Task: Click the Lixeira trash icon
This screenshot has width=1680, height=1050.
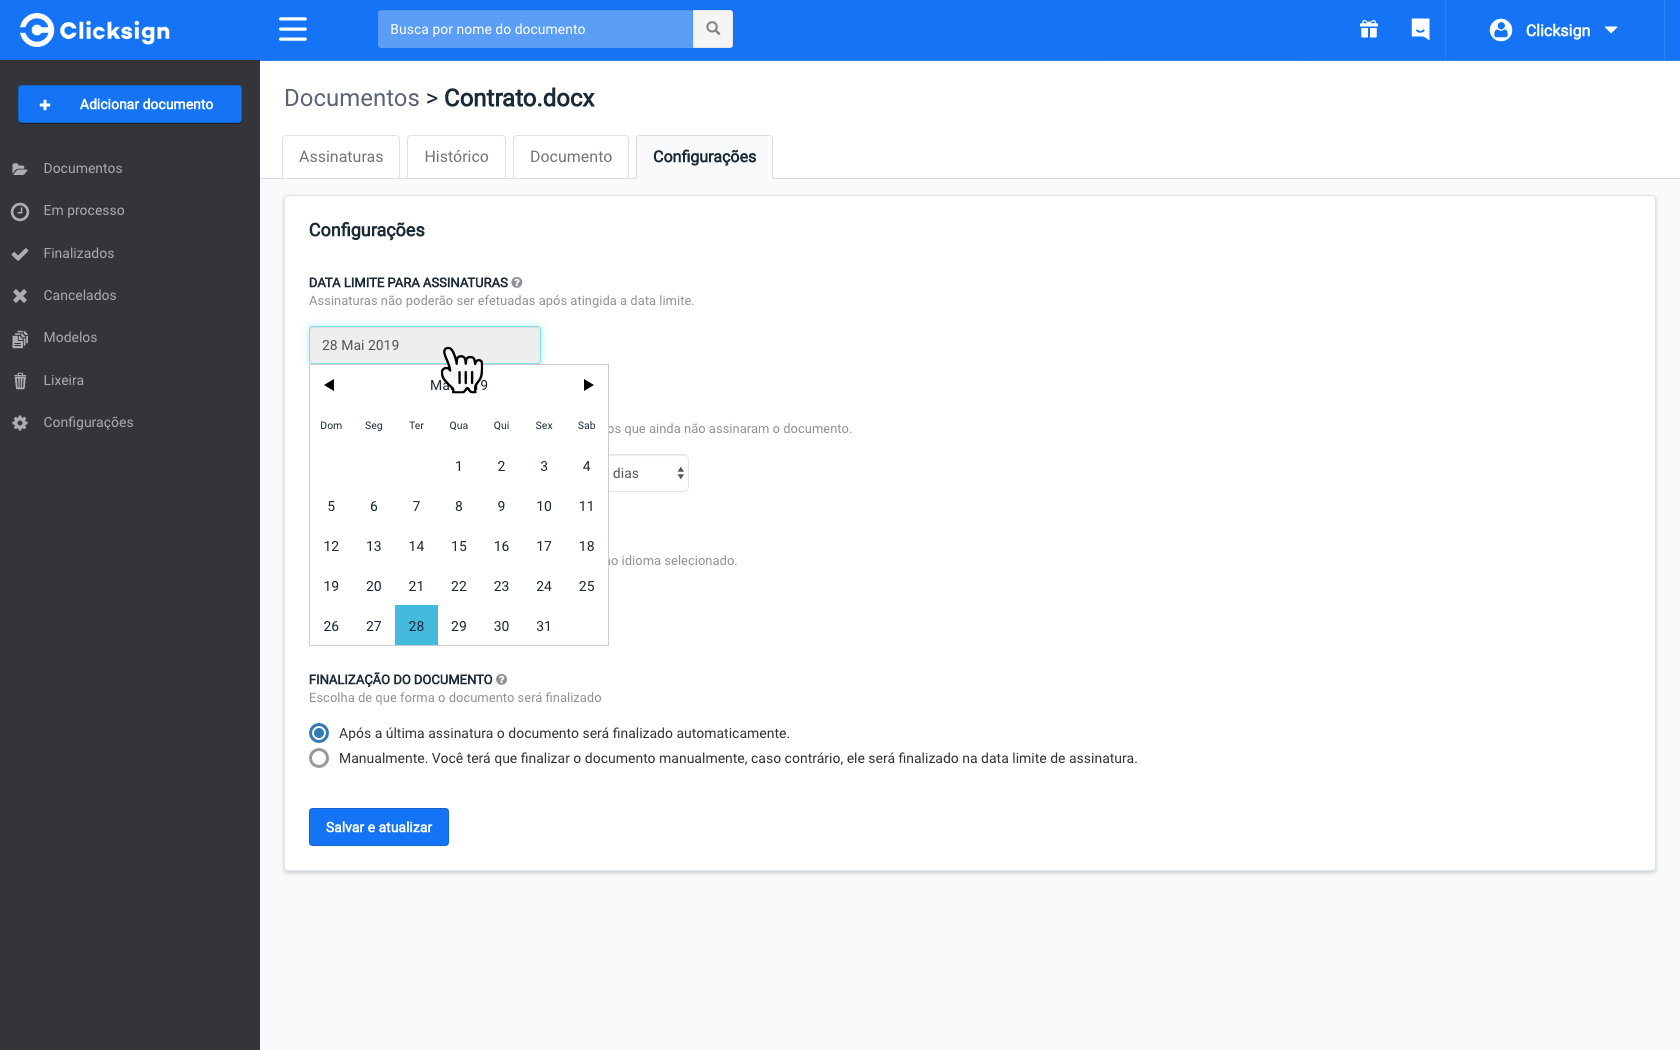Action: coord(20,381)
